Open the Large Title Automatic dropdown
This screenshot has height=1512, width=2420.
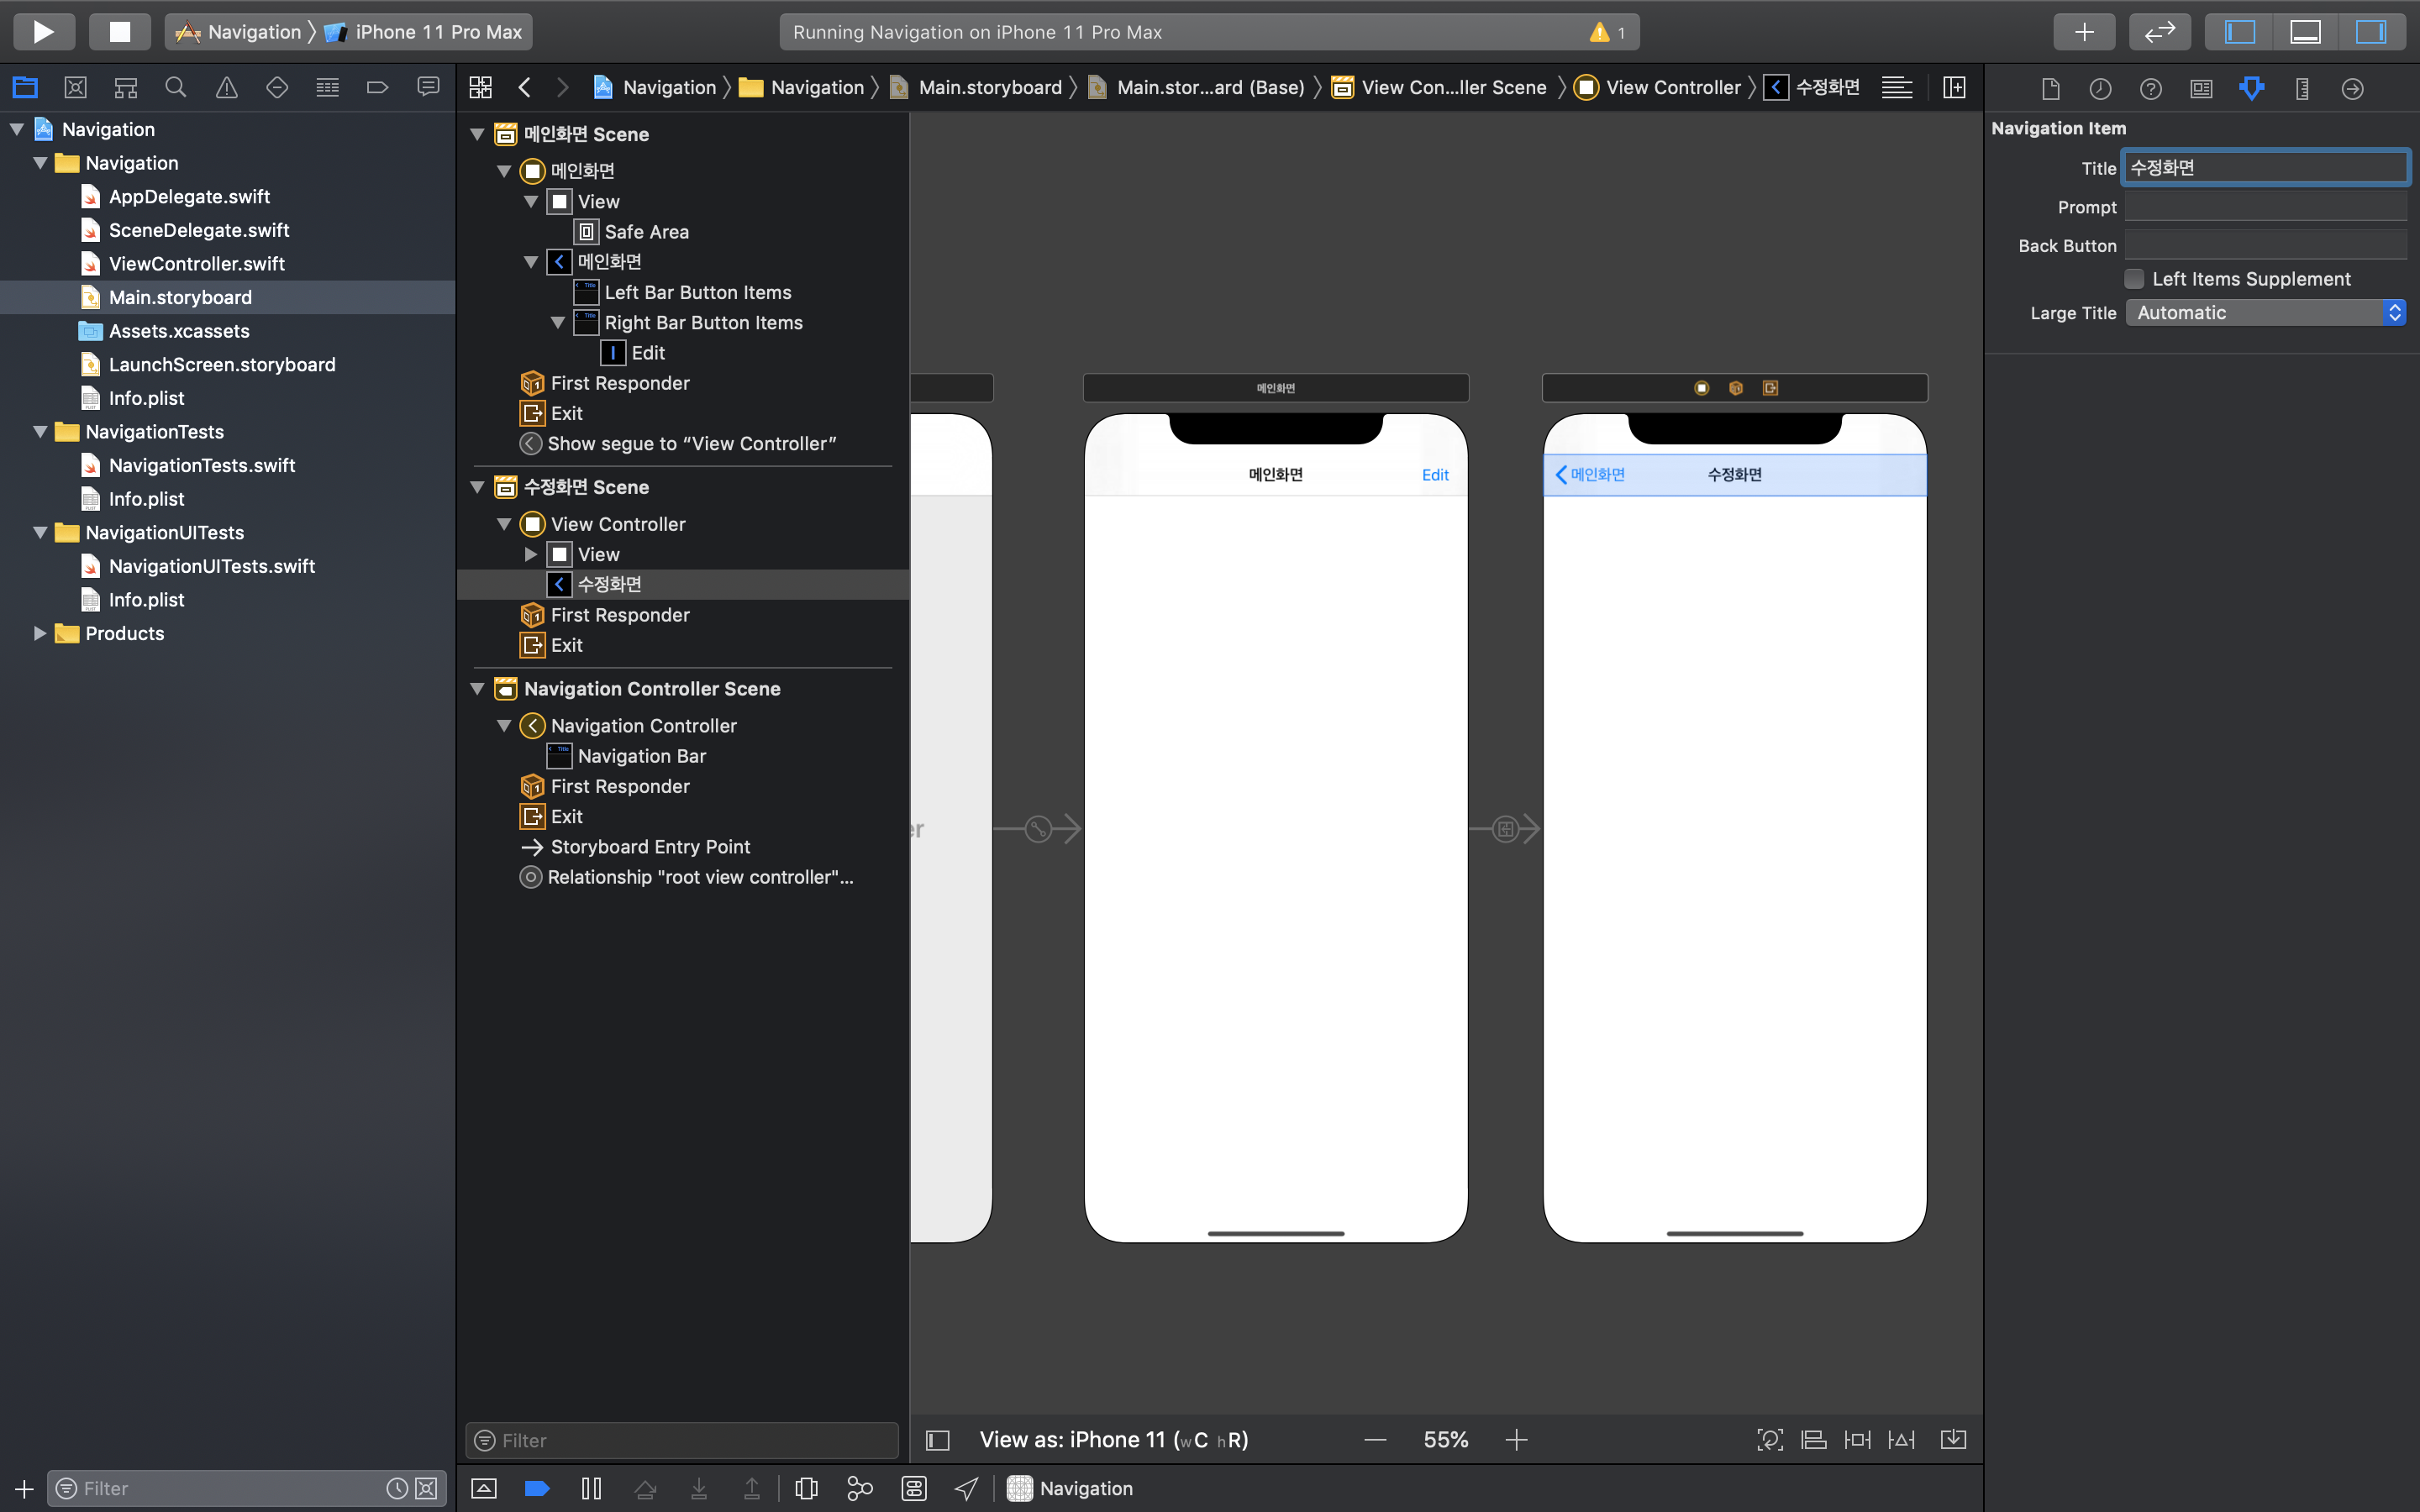click(2264, 313)
